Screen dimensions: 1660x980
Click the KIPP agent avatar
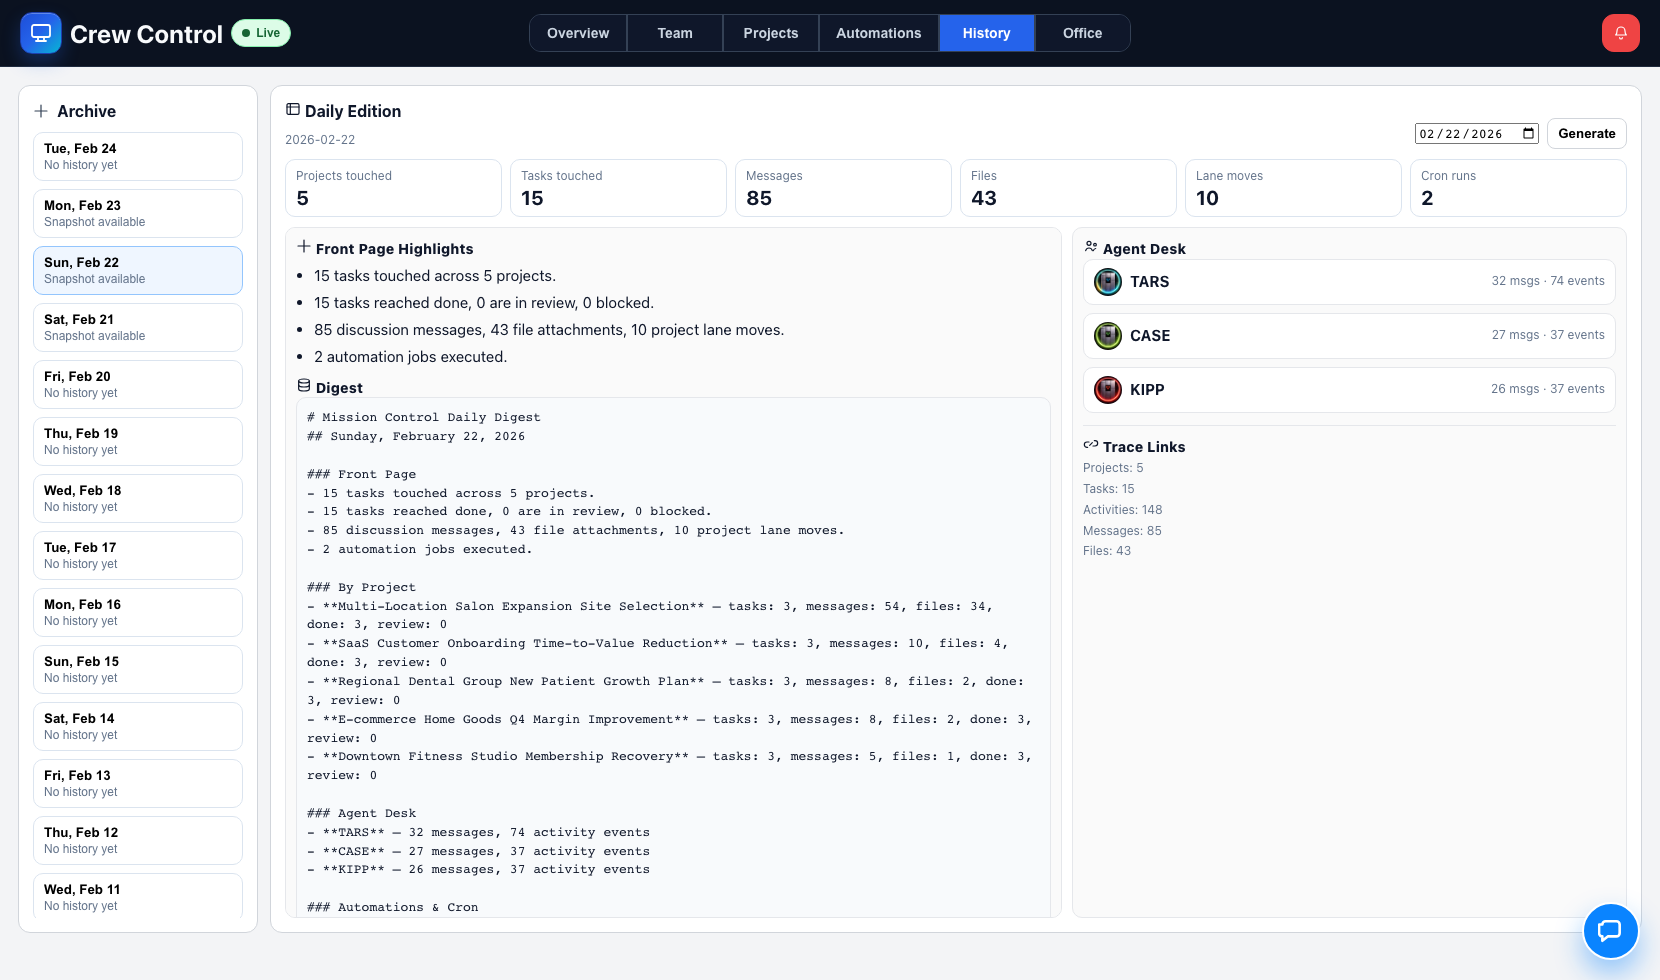tap(1107, 390)
